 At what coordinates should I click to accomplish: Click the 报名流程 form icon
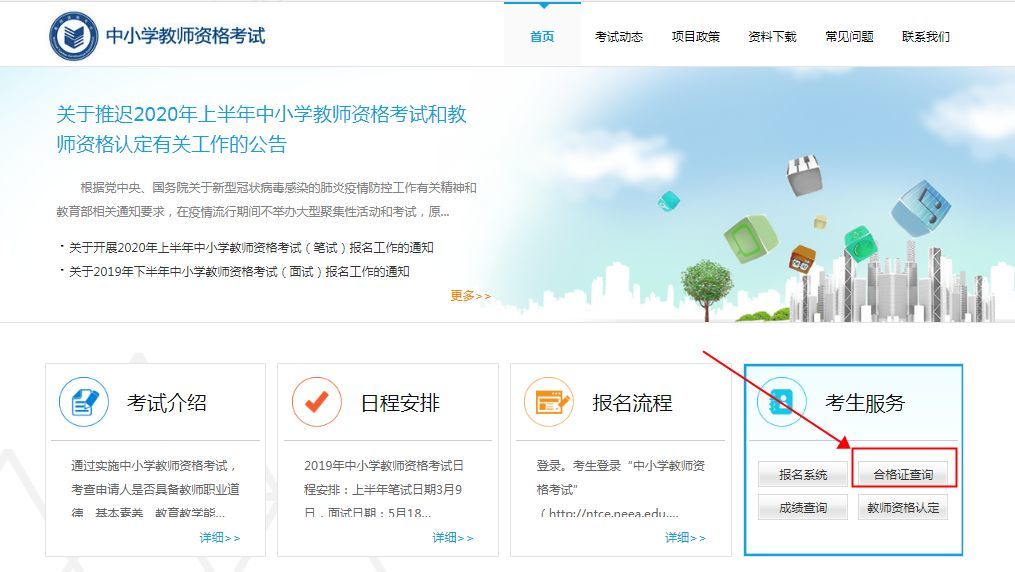[549, 402]
